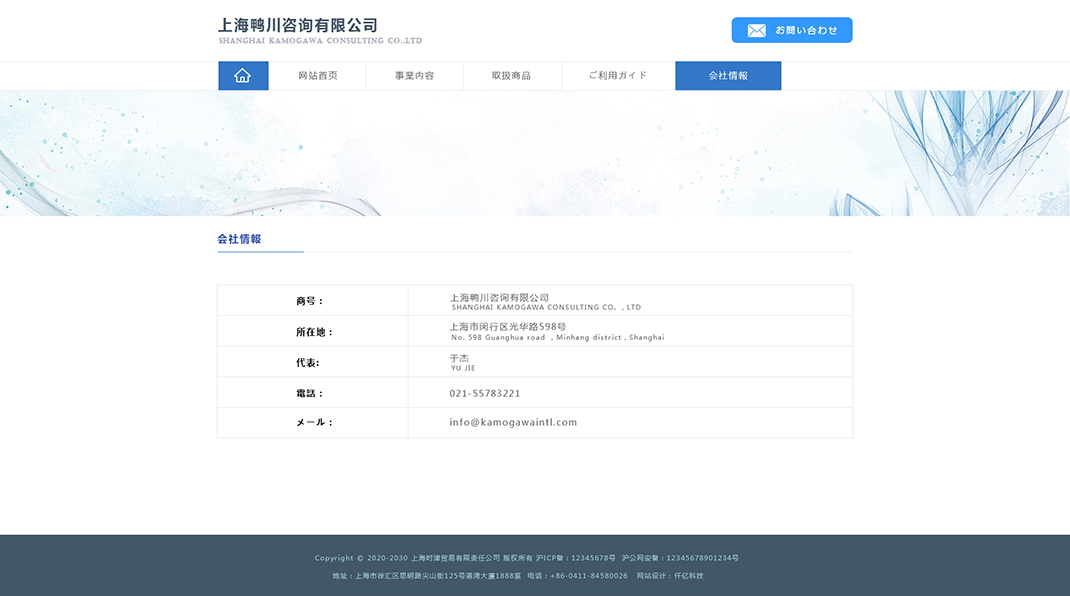Select 取扱商品 in the navigation bar
The height and width of the screenshot is (596, 1070).
pyautogui.click(x=511, y=76)
